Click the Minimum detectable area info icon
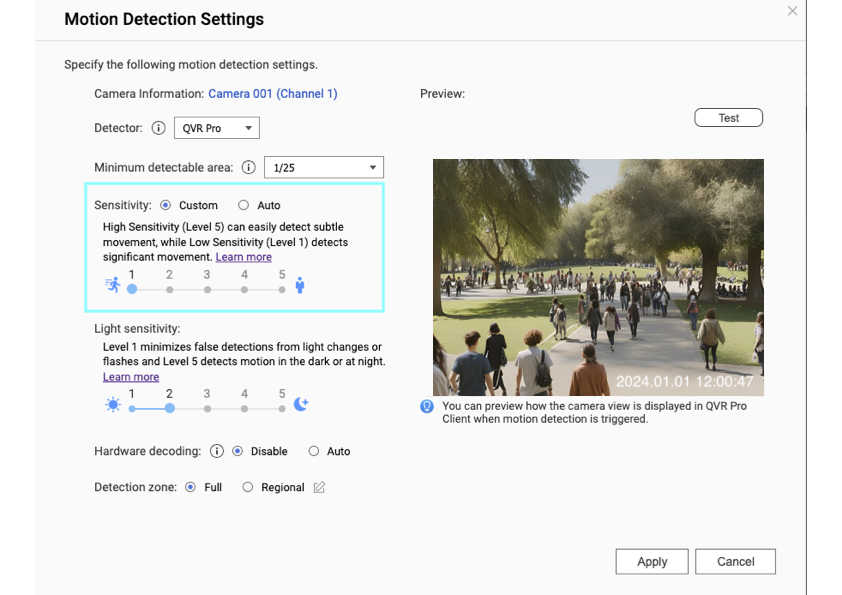 click(x=246, y=167)
